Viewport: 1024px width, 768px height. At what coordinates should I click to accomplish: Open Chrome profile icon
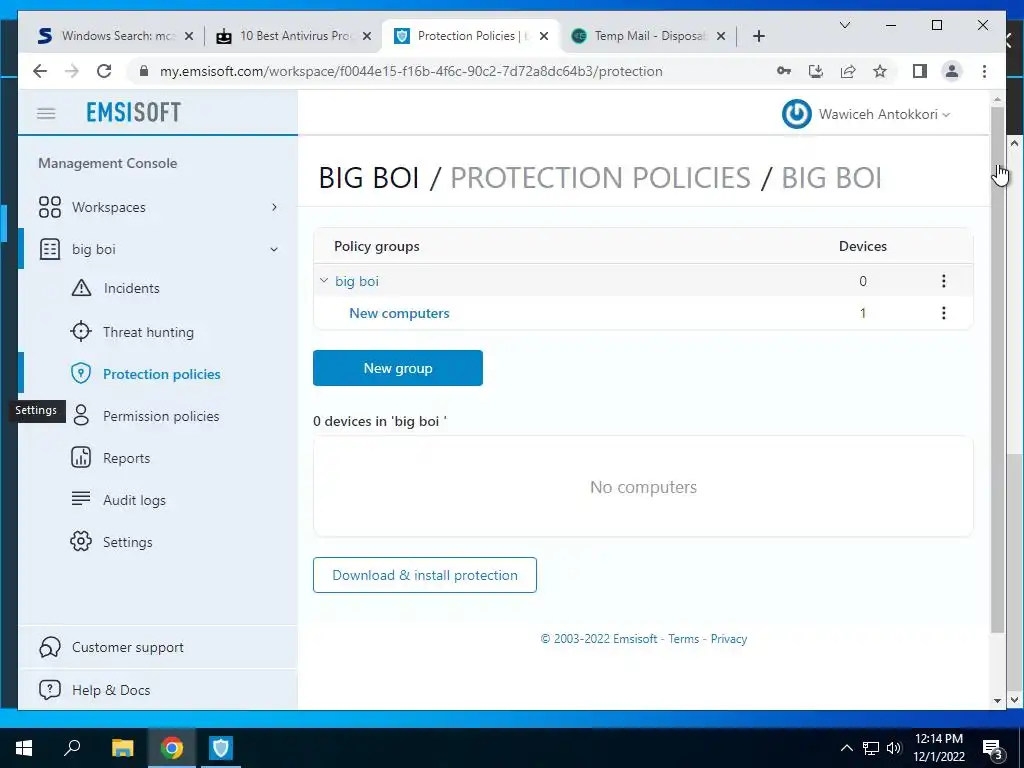coord(952,71)
